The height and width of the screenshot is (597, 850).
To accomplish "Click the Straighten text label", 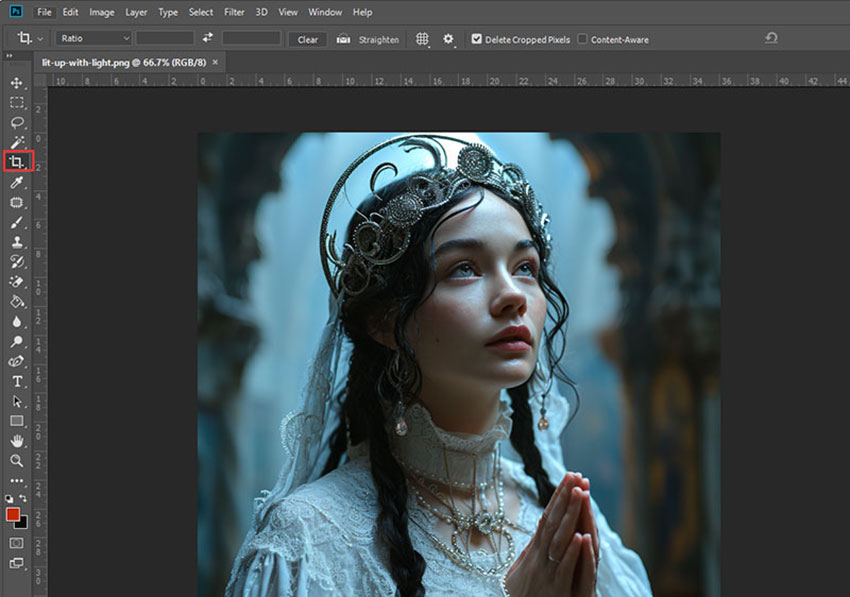I will [379, 40].
